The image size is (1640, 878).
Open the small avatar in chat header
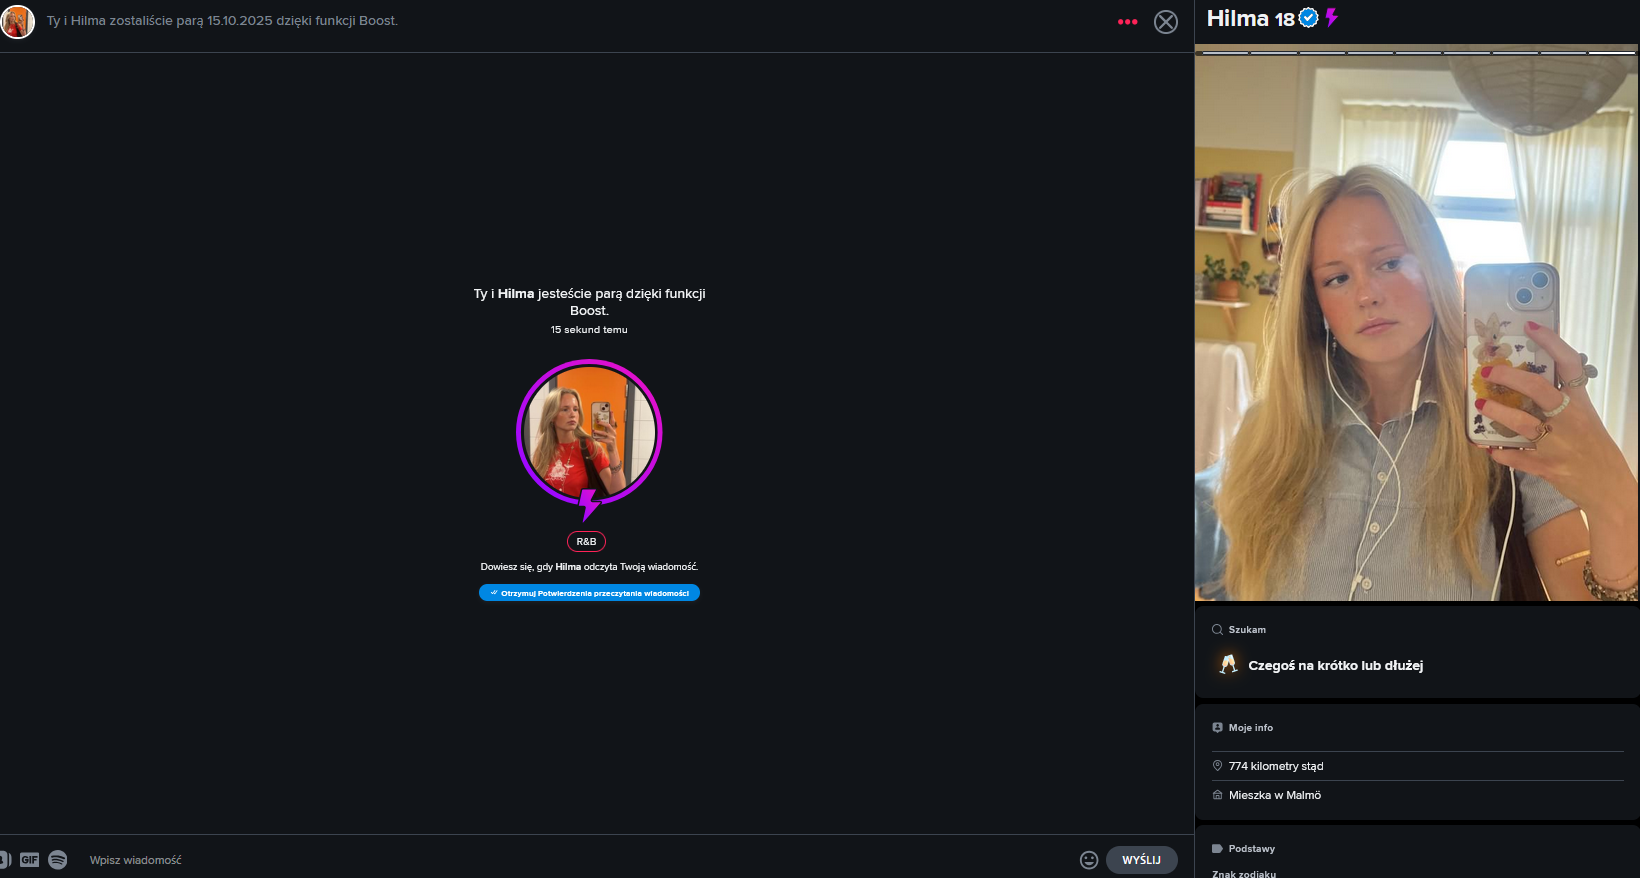pyautogui.click(x=18, y=21)
